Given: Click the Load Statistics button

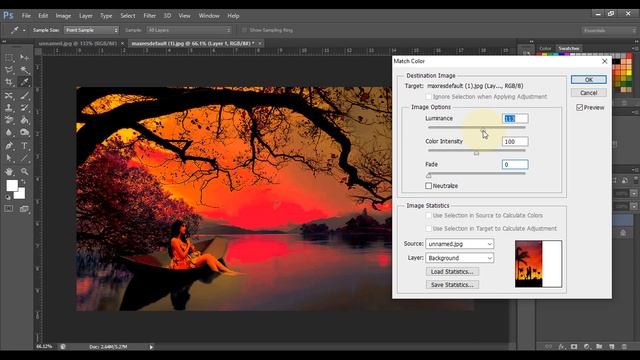Looking at the screenshot, I should [x=452, y=271].
